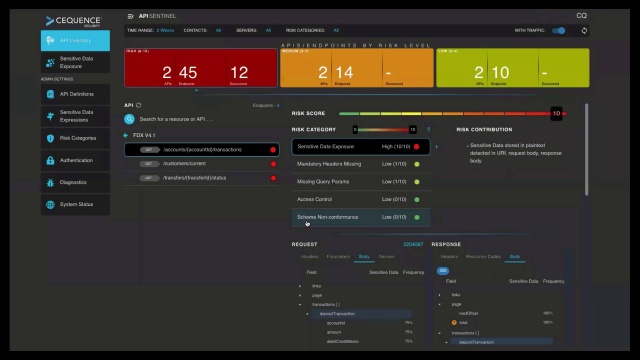Click the magnifier search icon

[x=129, y=119]
